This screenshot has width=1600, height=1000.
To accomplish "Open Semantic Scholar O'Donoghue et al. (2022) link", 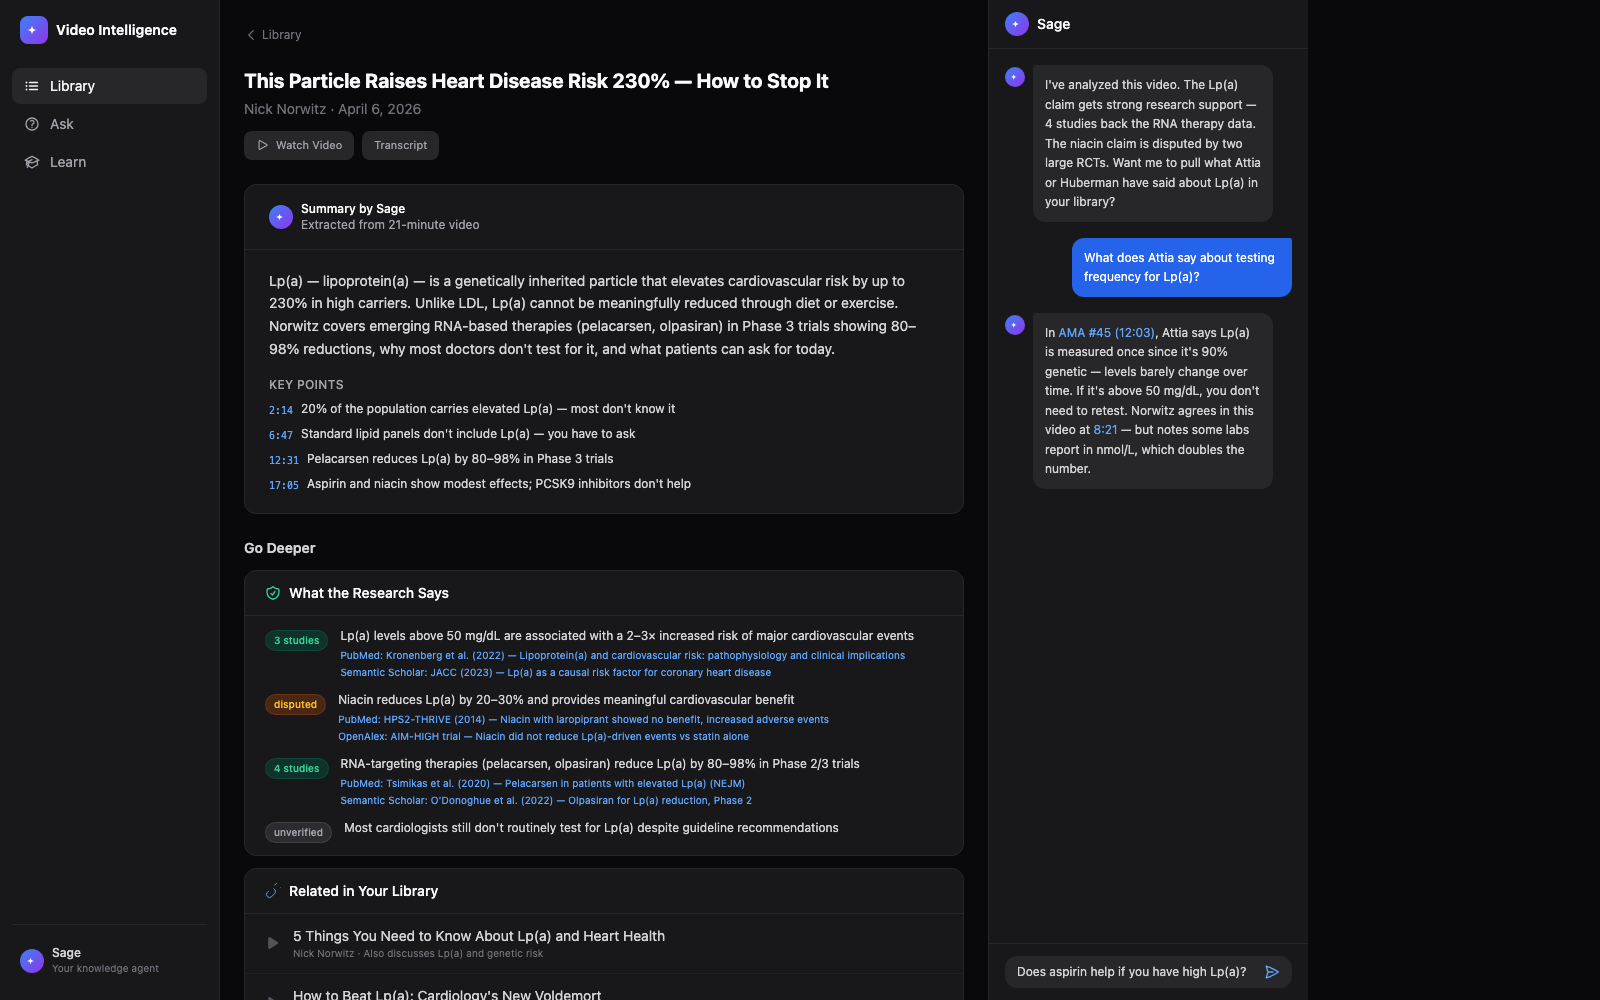I will coord(546,801).
